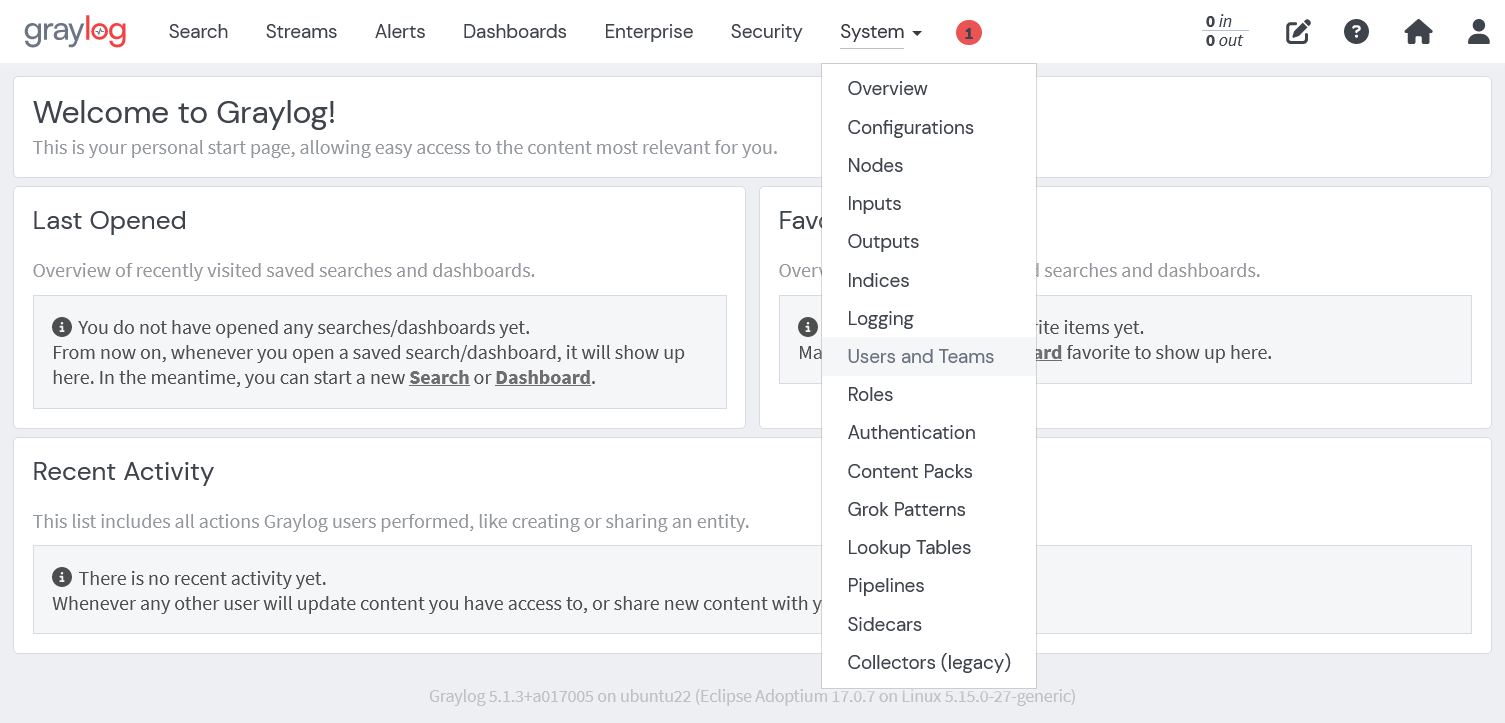Click the Graylog logo

[75, 32]
